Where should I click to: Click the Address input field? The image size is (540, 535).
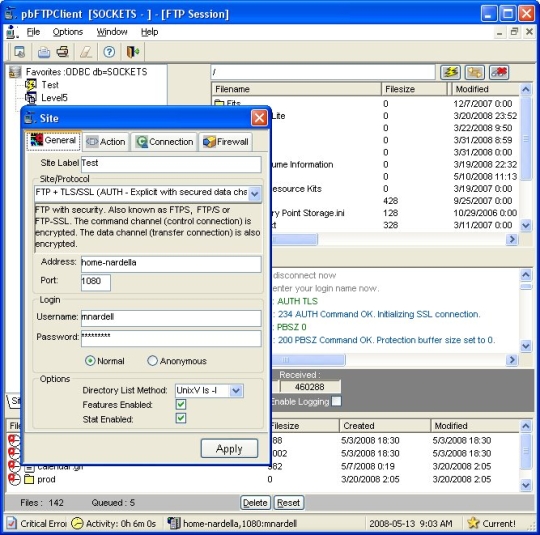(x=171, y=264)
